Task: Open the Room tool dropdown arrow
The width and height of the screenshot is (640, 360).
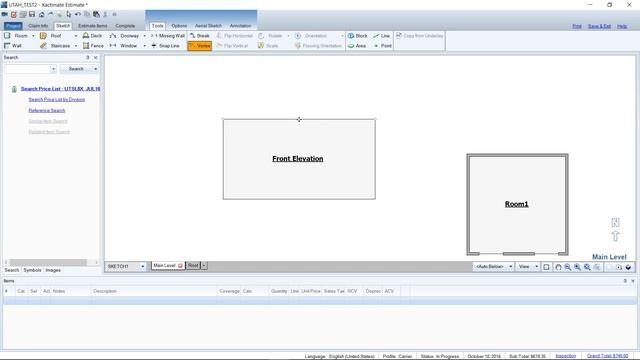Action: (x=33, y=36)
